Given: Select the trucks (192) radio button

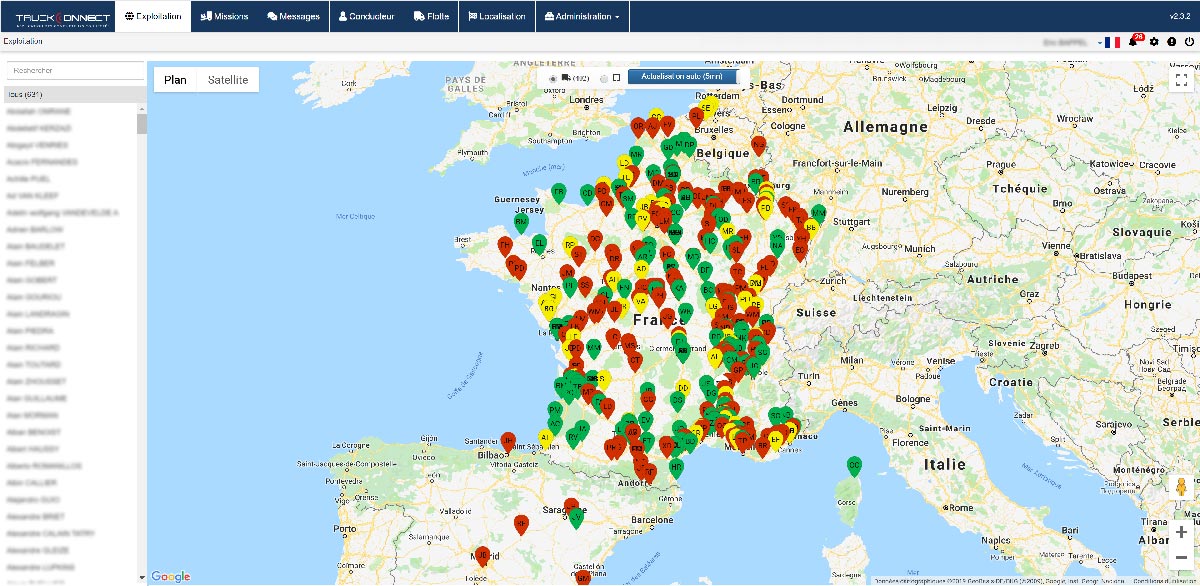Looking at the screenshot, I should (x=552, y=78).
